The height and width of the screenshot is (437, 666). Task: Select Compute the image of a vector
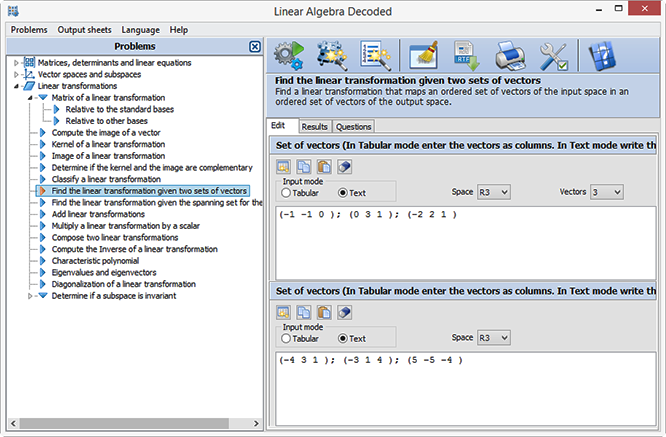click(106, 133)
